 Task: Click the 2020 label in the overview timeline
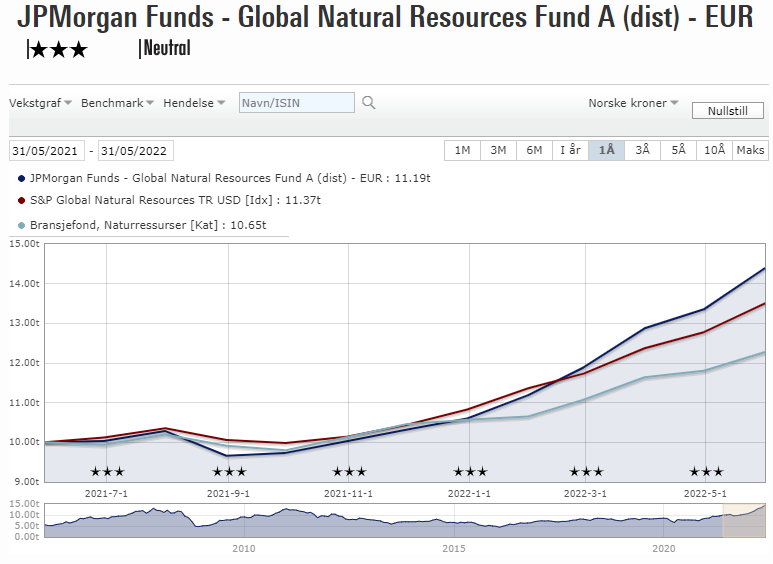664,549
